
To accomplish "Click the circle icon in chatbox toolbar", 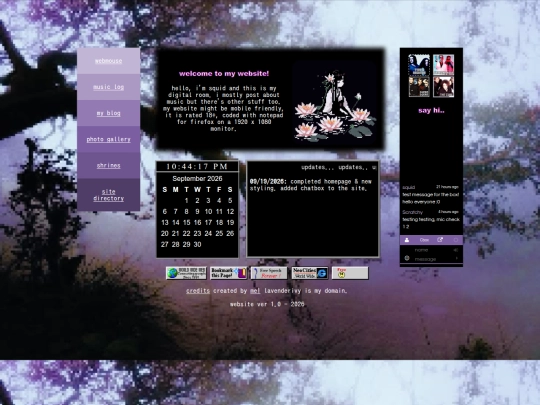I will [x=456, y=240].
